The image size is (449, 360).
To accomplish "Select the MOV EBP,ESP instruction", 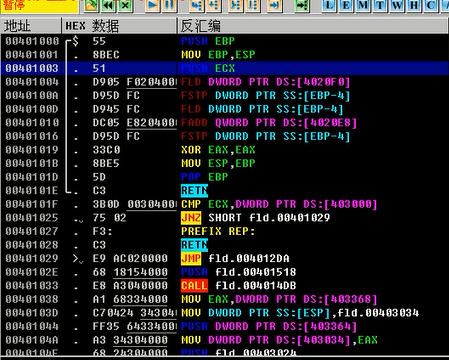I will [x=218, y=55].
